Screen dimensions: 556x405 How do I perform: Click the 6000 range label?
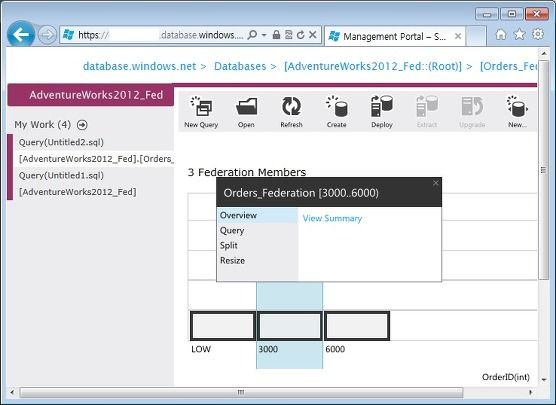coord(335,349)
